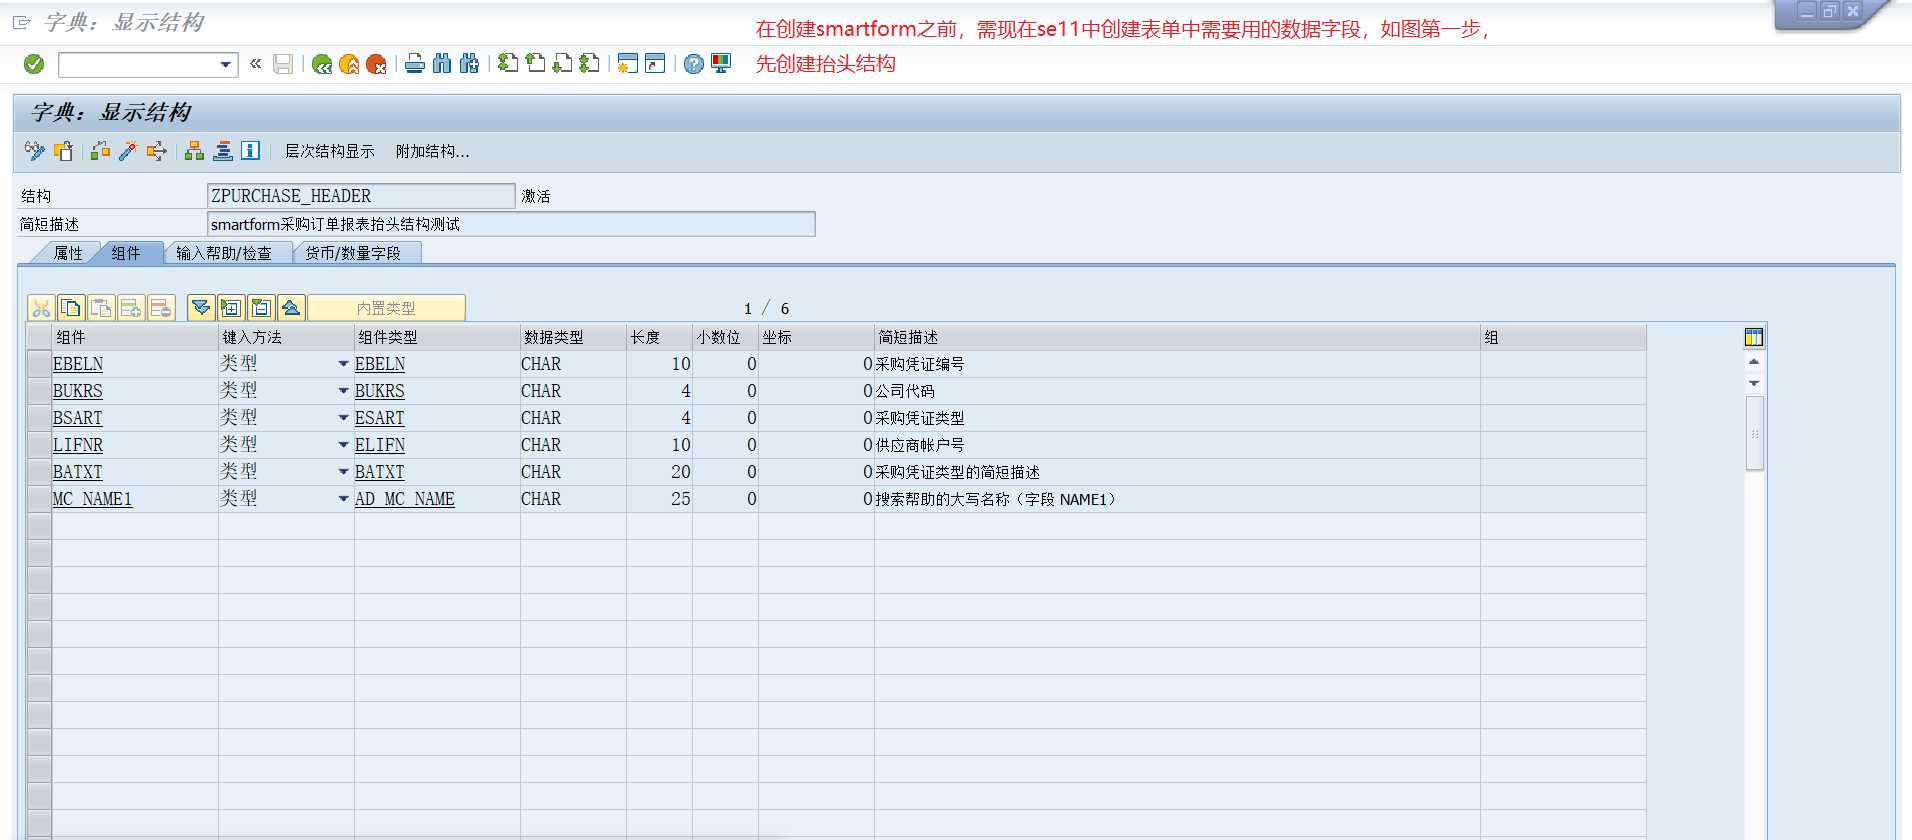1912x840 pixels.
Task: Click the short description text field
Action: point(511,224)
